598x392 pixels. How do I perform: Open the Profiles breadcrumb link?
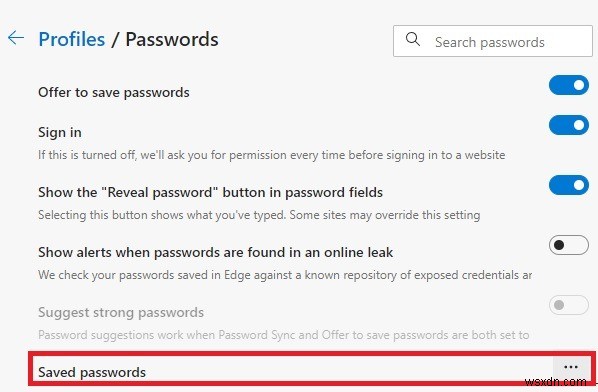tap(72, 39)
